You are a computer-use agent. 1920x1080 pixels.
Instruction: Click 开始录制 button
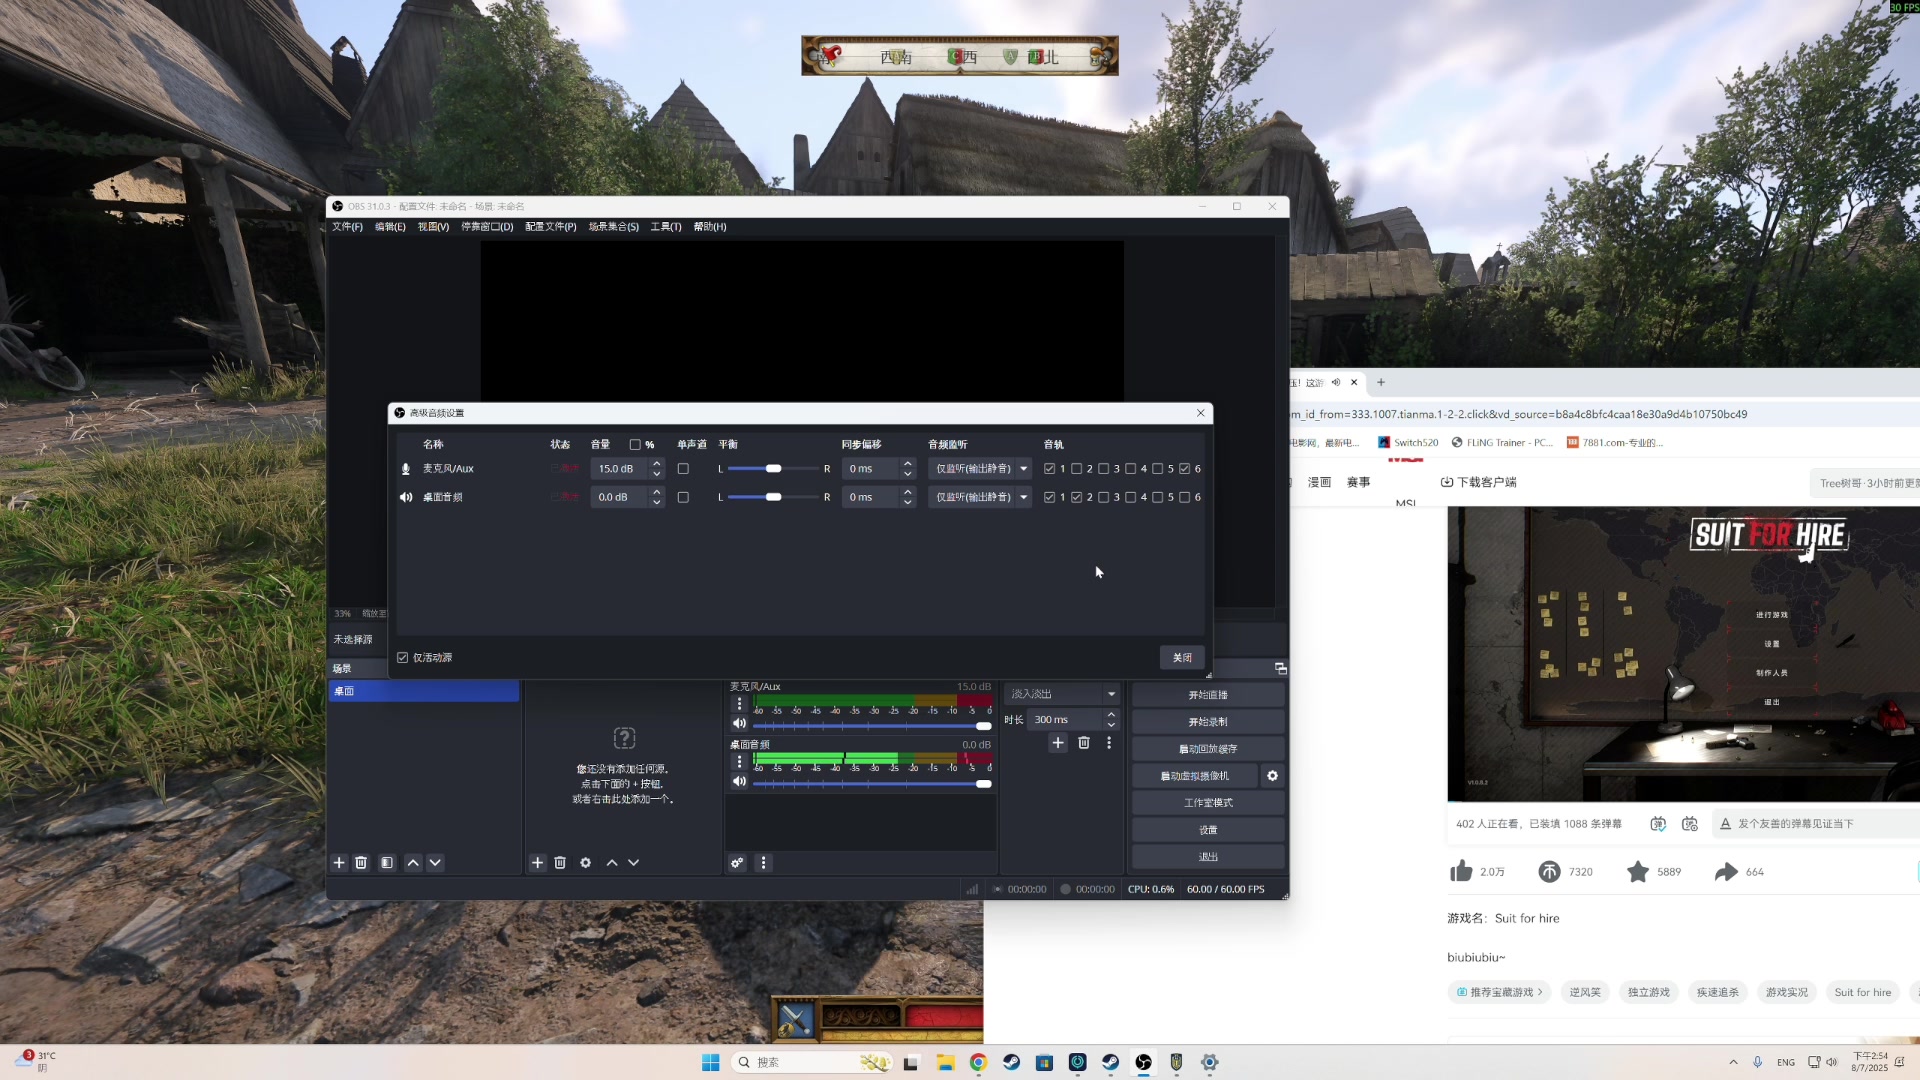click(x=1208, y=722)
